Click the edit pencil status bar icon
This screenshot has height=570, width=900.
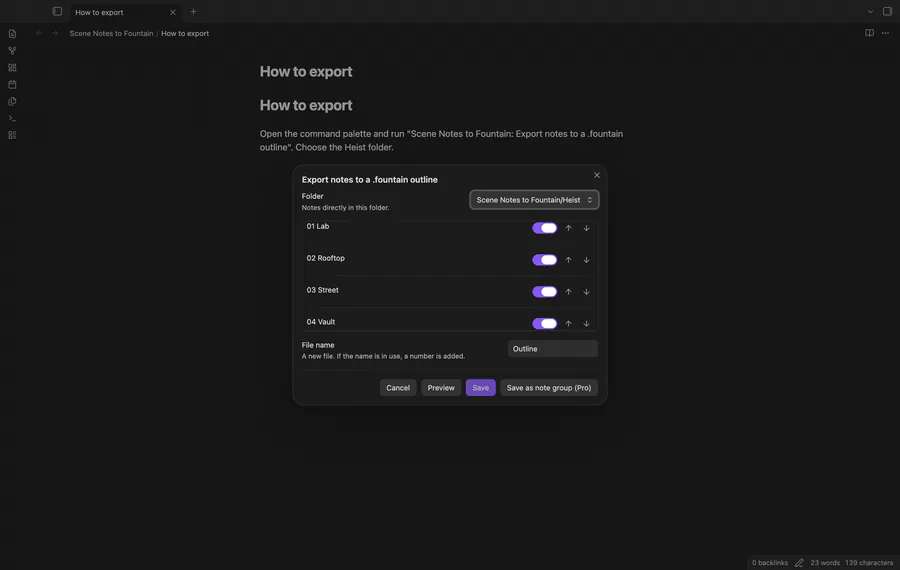click(799, 563)
